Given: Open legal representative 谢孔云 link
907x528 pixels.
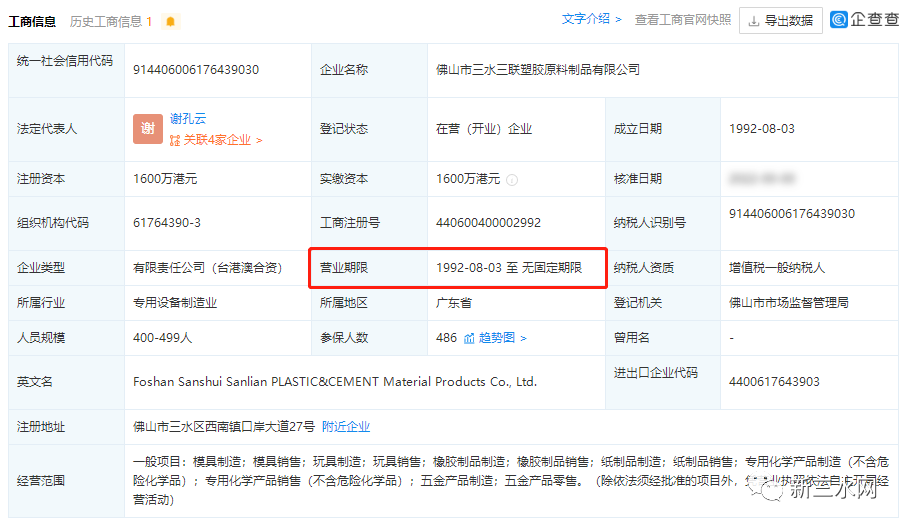Looking at the screenshot, I should click(188, 119).
